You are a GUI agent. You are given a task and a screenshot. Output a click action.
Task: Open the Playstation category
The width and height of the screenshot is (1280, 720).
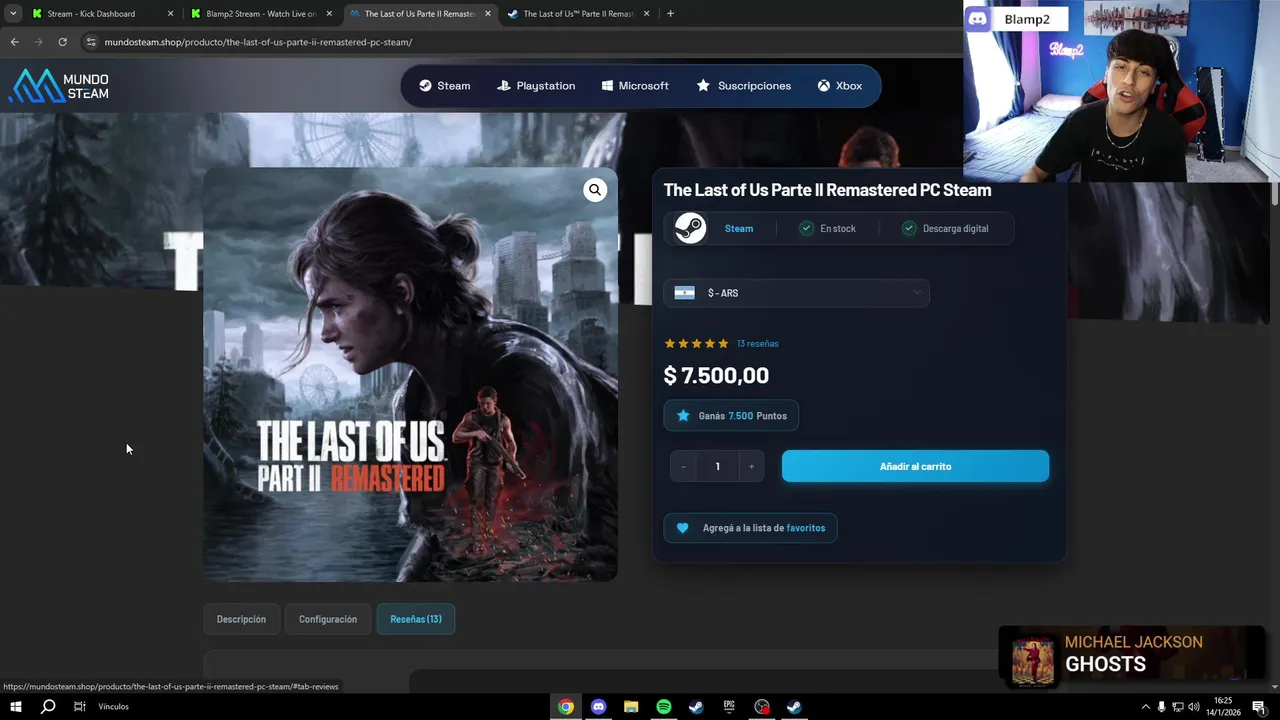536,86
